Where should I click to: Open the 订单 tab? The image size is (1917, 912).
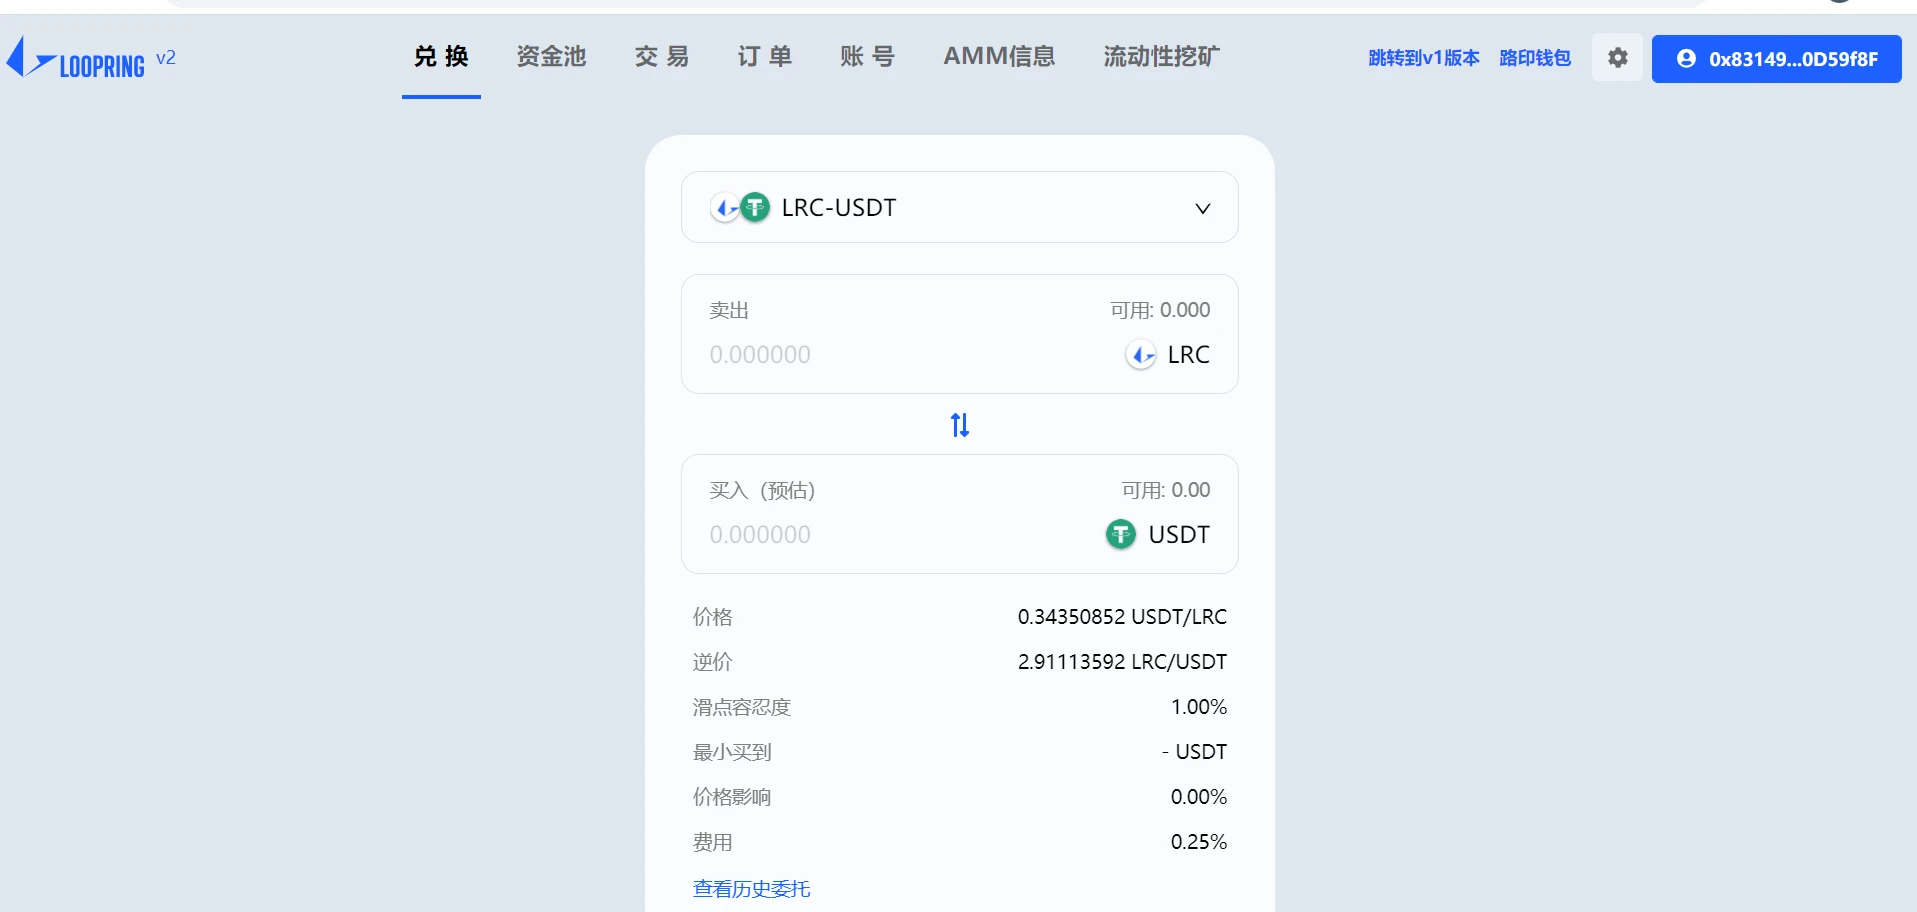pos(765,56)
